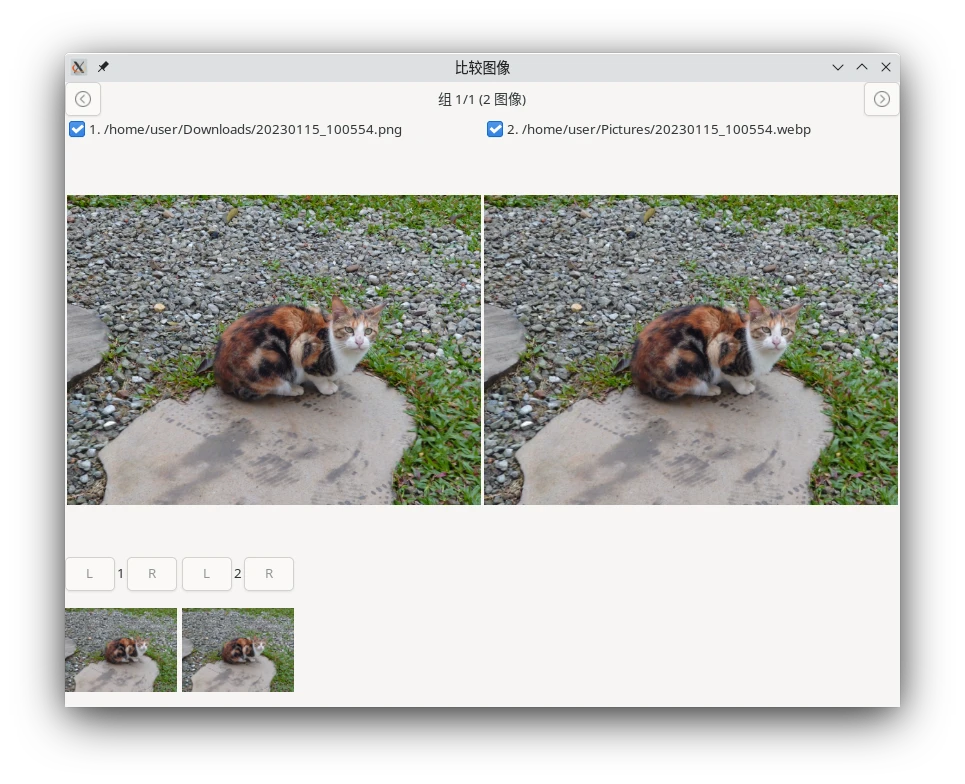This screenshot has width=965, height=784.
Task: Click the path text /home/user/Downloads/20230115_100554.png
Action: click(x=252, y=129)
